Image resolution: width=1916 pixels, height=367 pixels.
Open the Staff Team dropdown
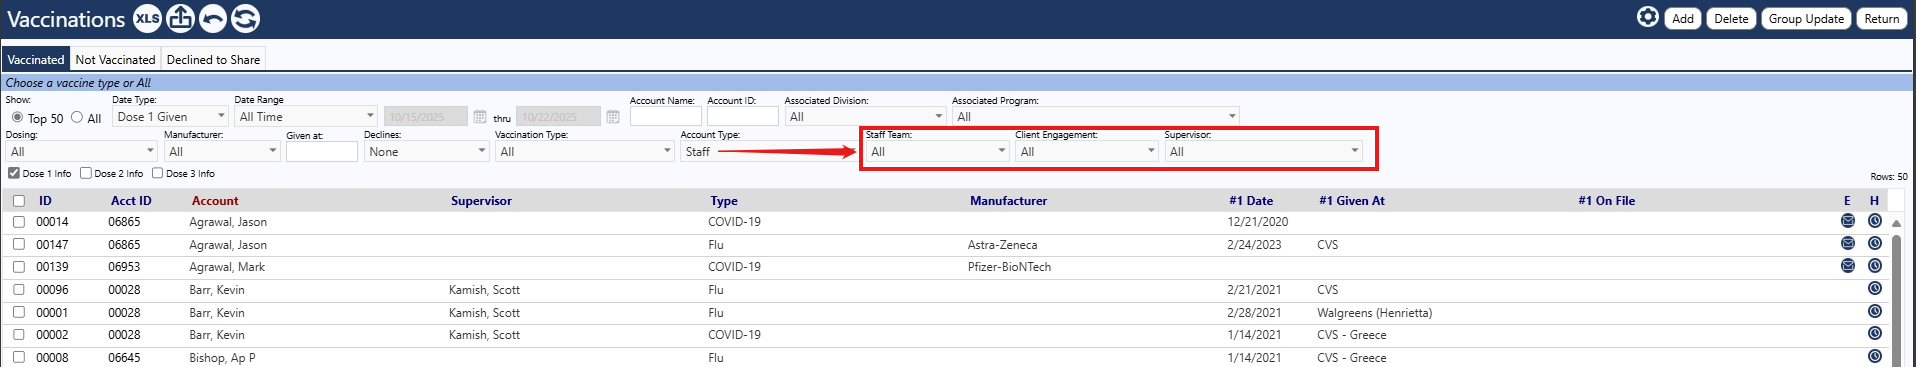point(937,151)
